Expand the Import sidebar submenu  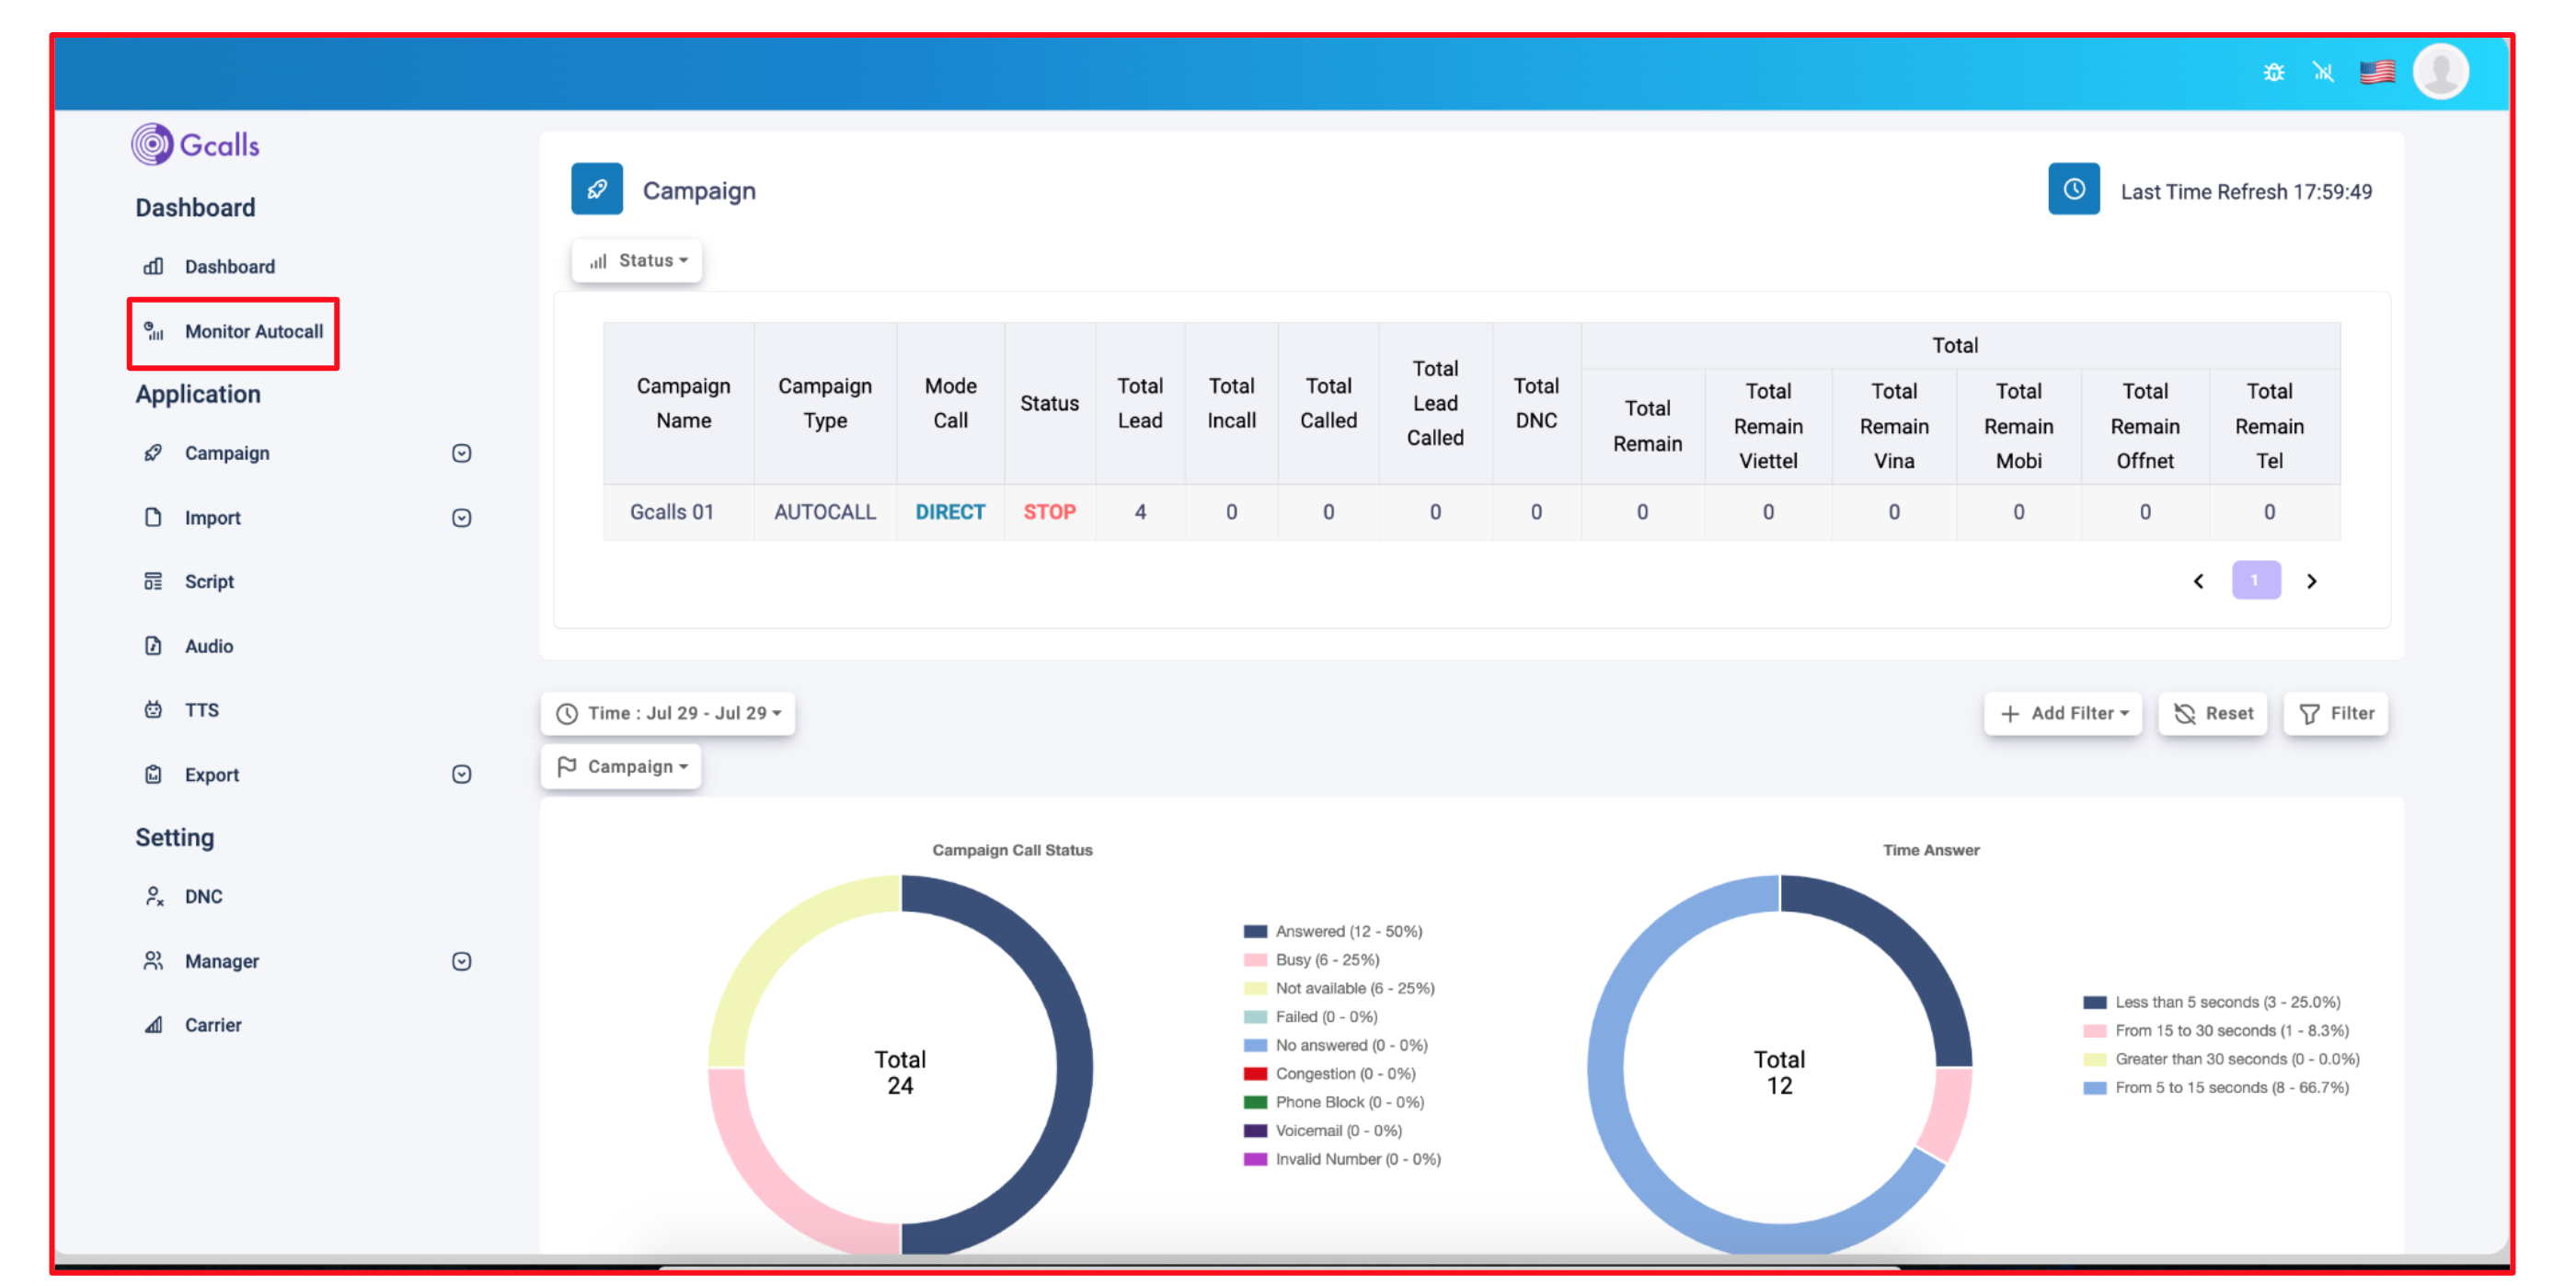461,518
